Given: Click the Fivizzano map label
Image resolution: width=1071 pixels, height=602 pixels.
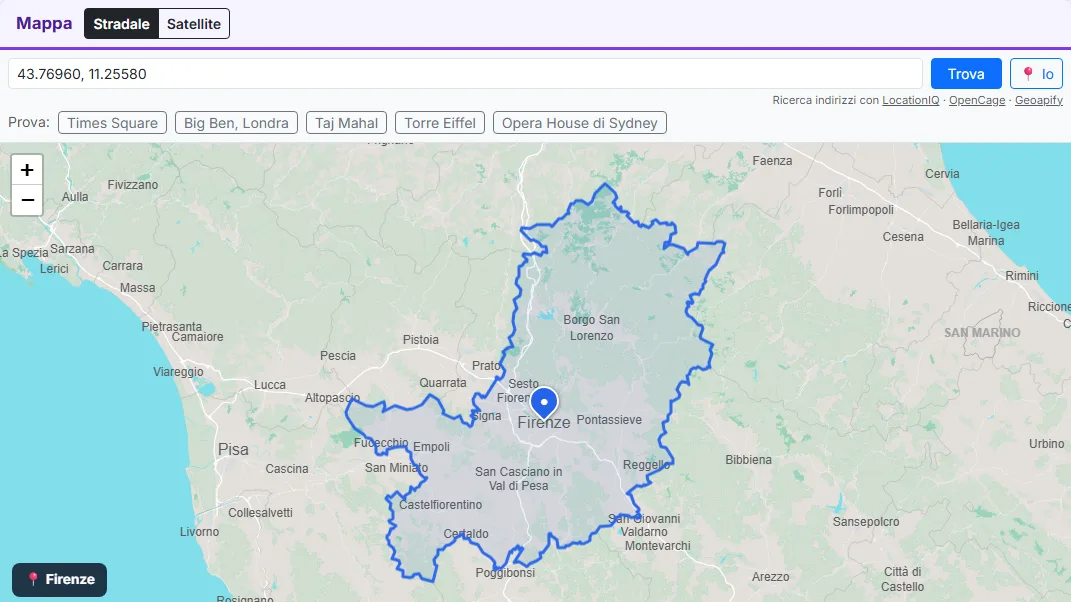Looking at the screenshot, I should [x=133, y=184].
